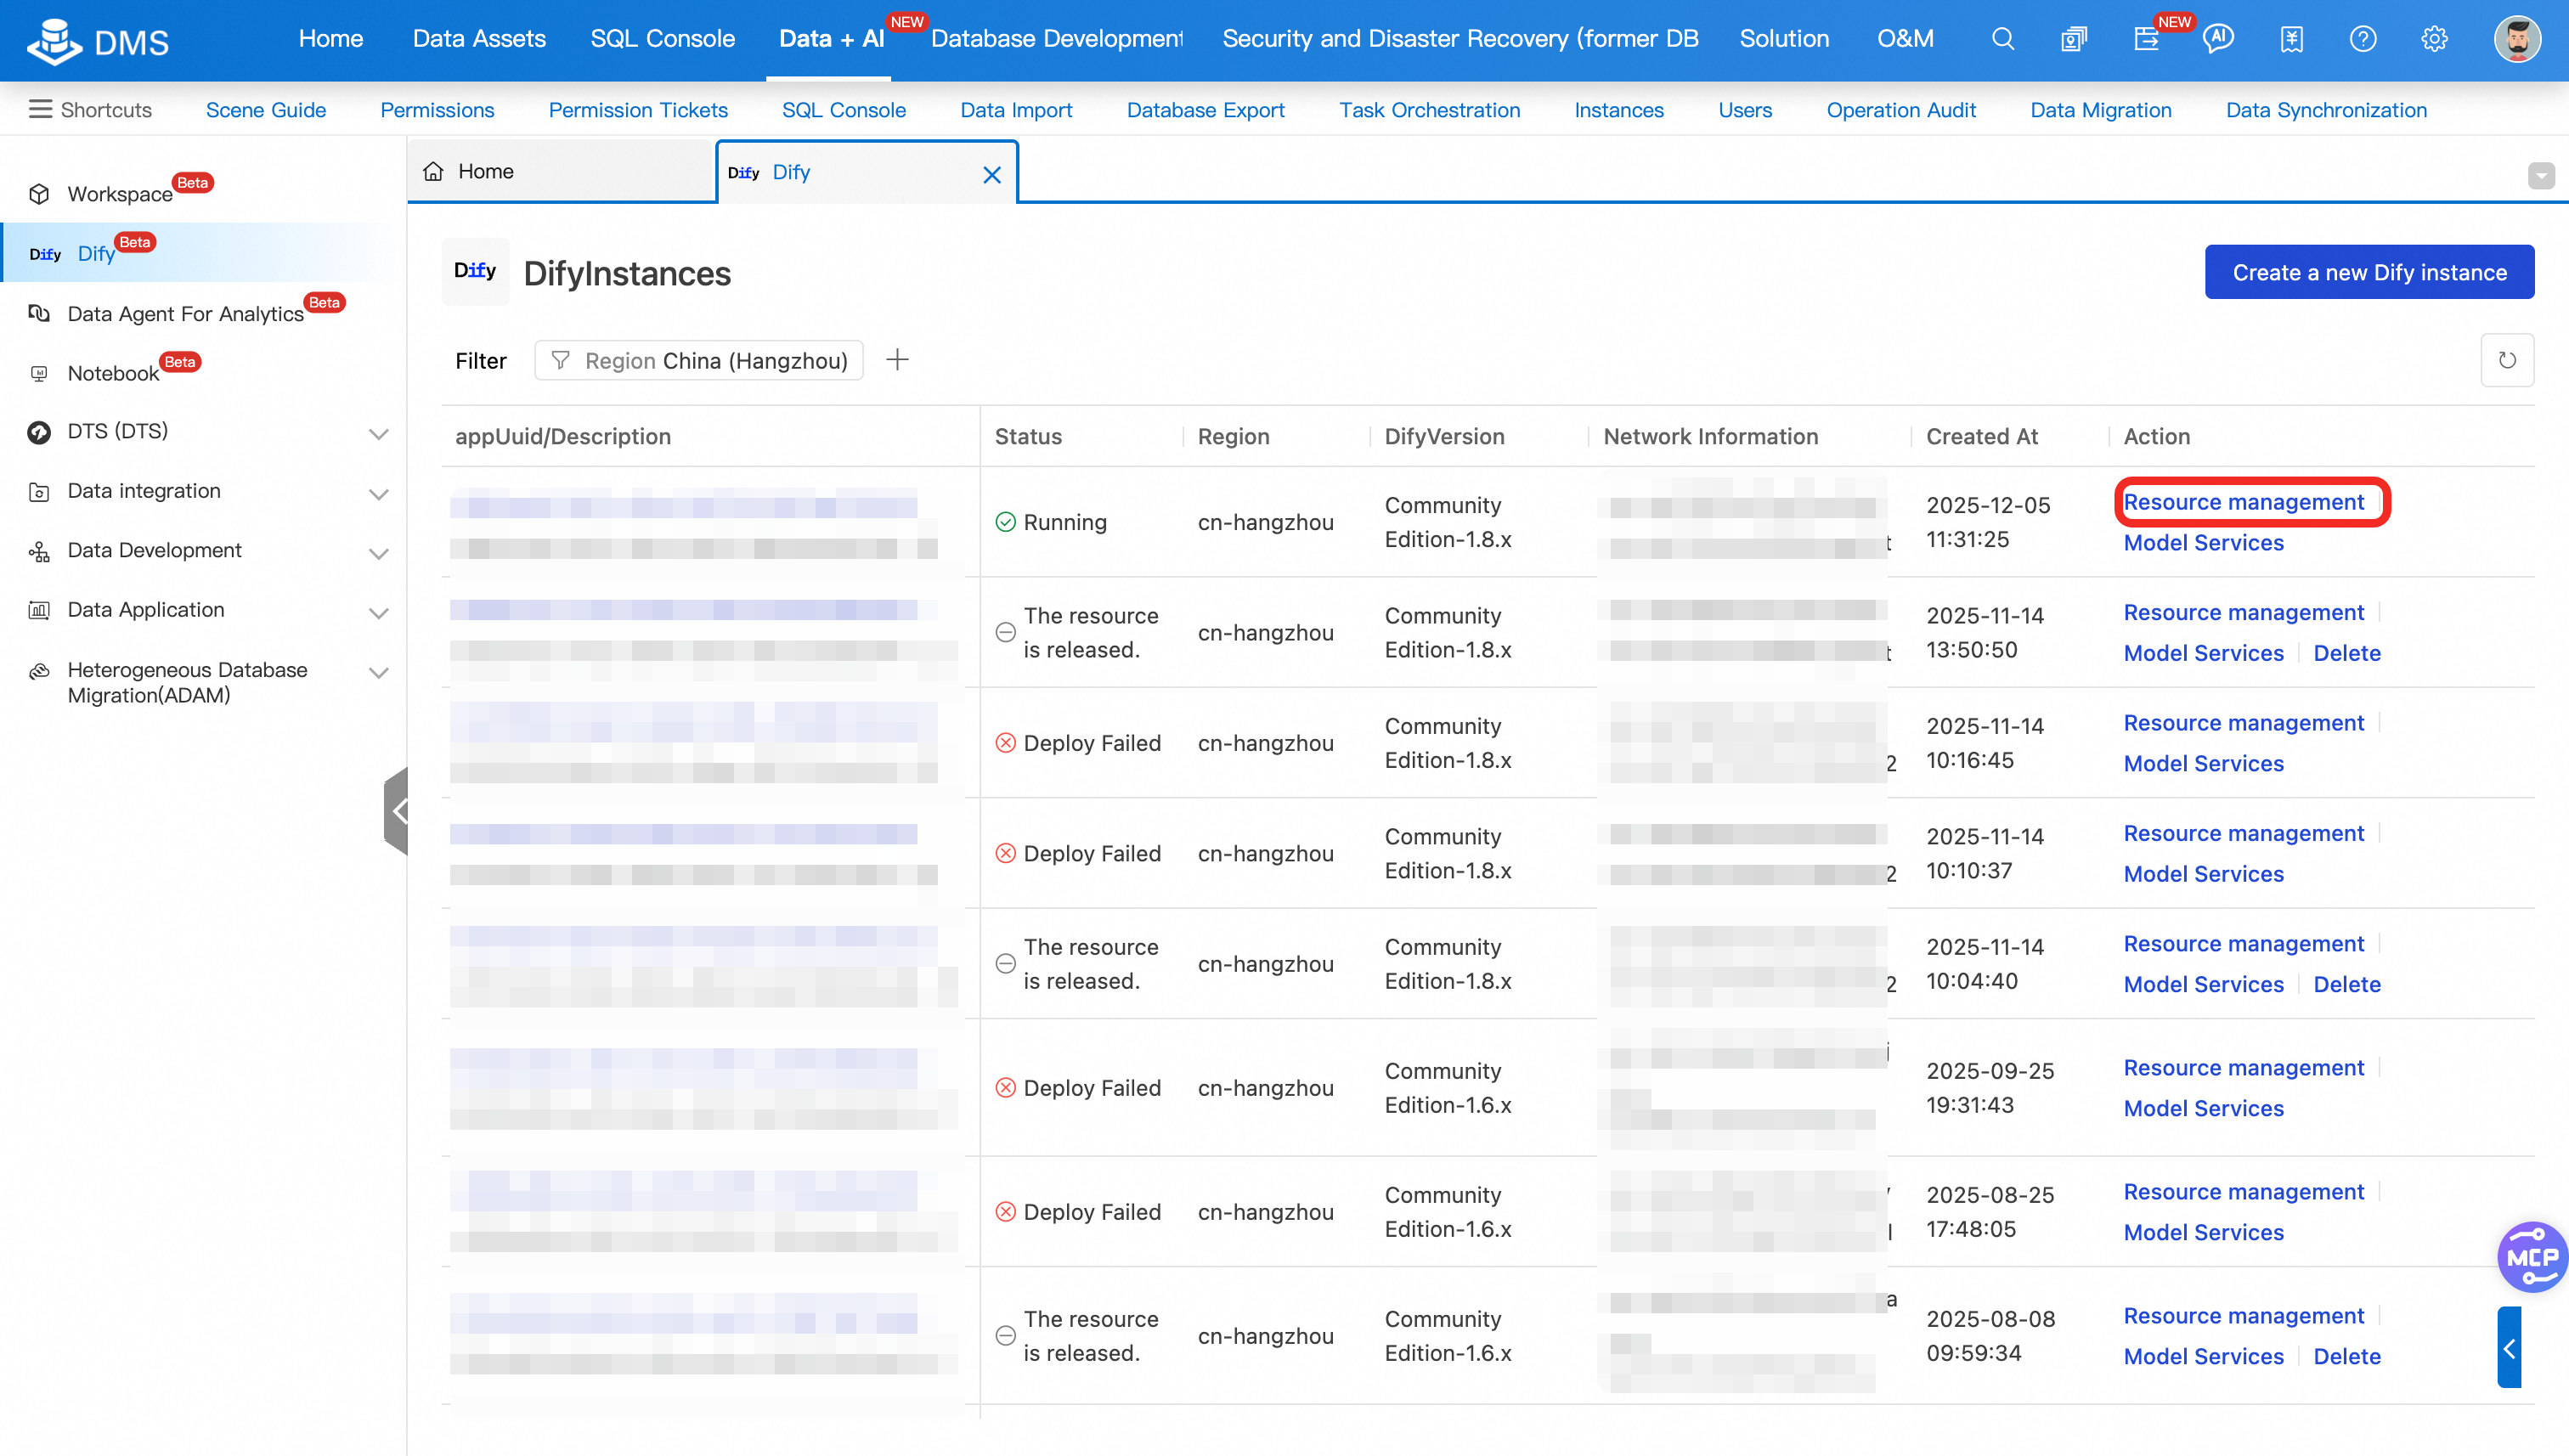Screen dimensions: 2569x1456
Task: Open Model Services for the Running instance
Action: (2203, 543)
